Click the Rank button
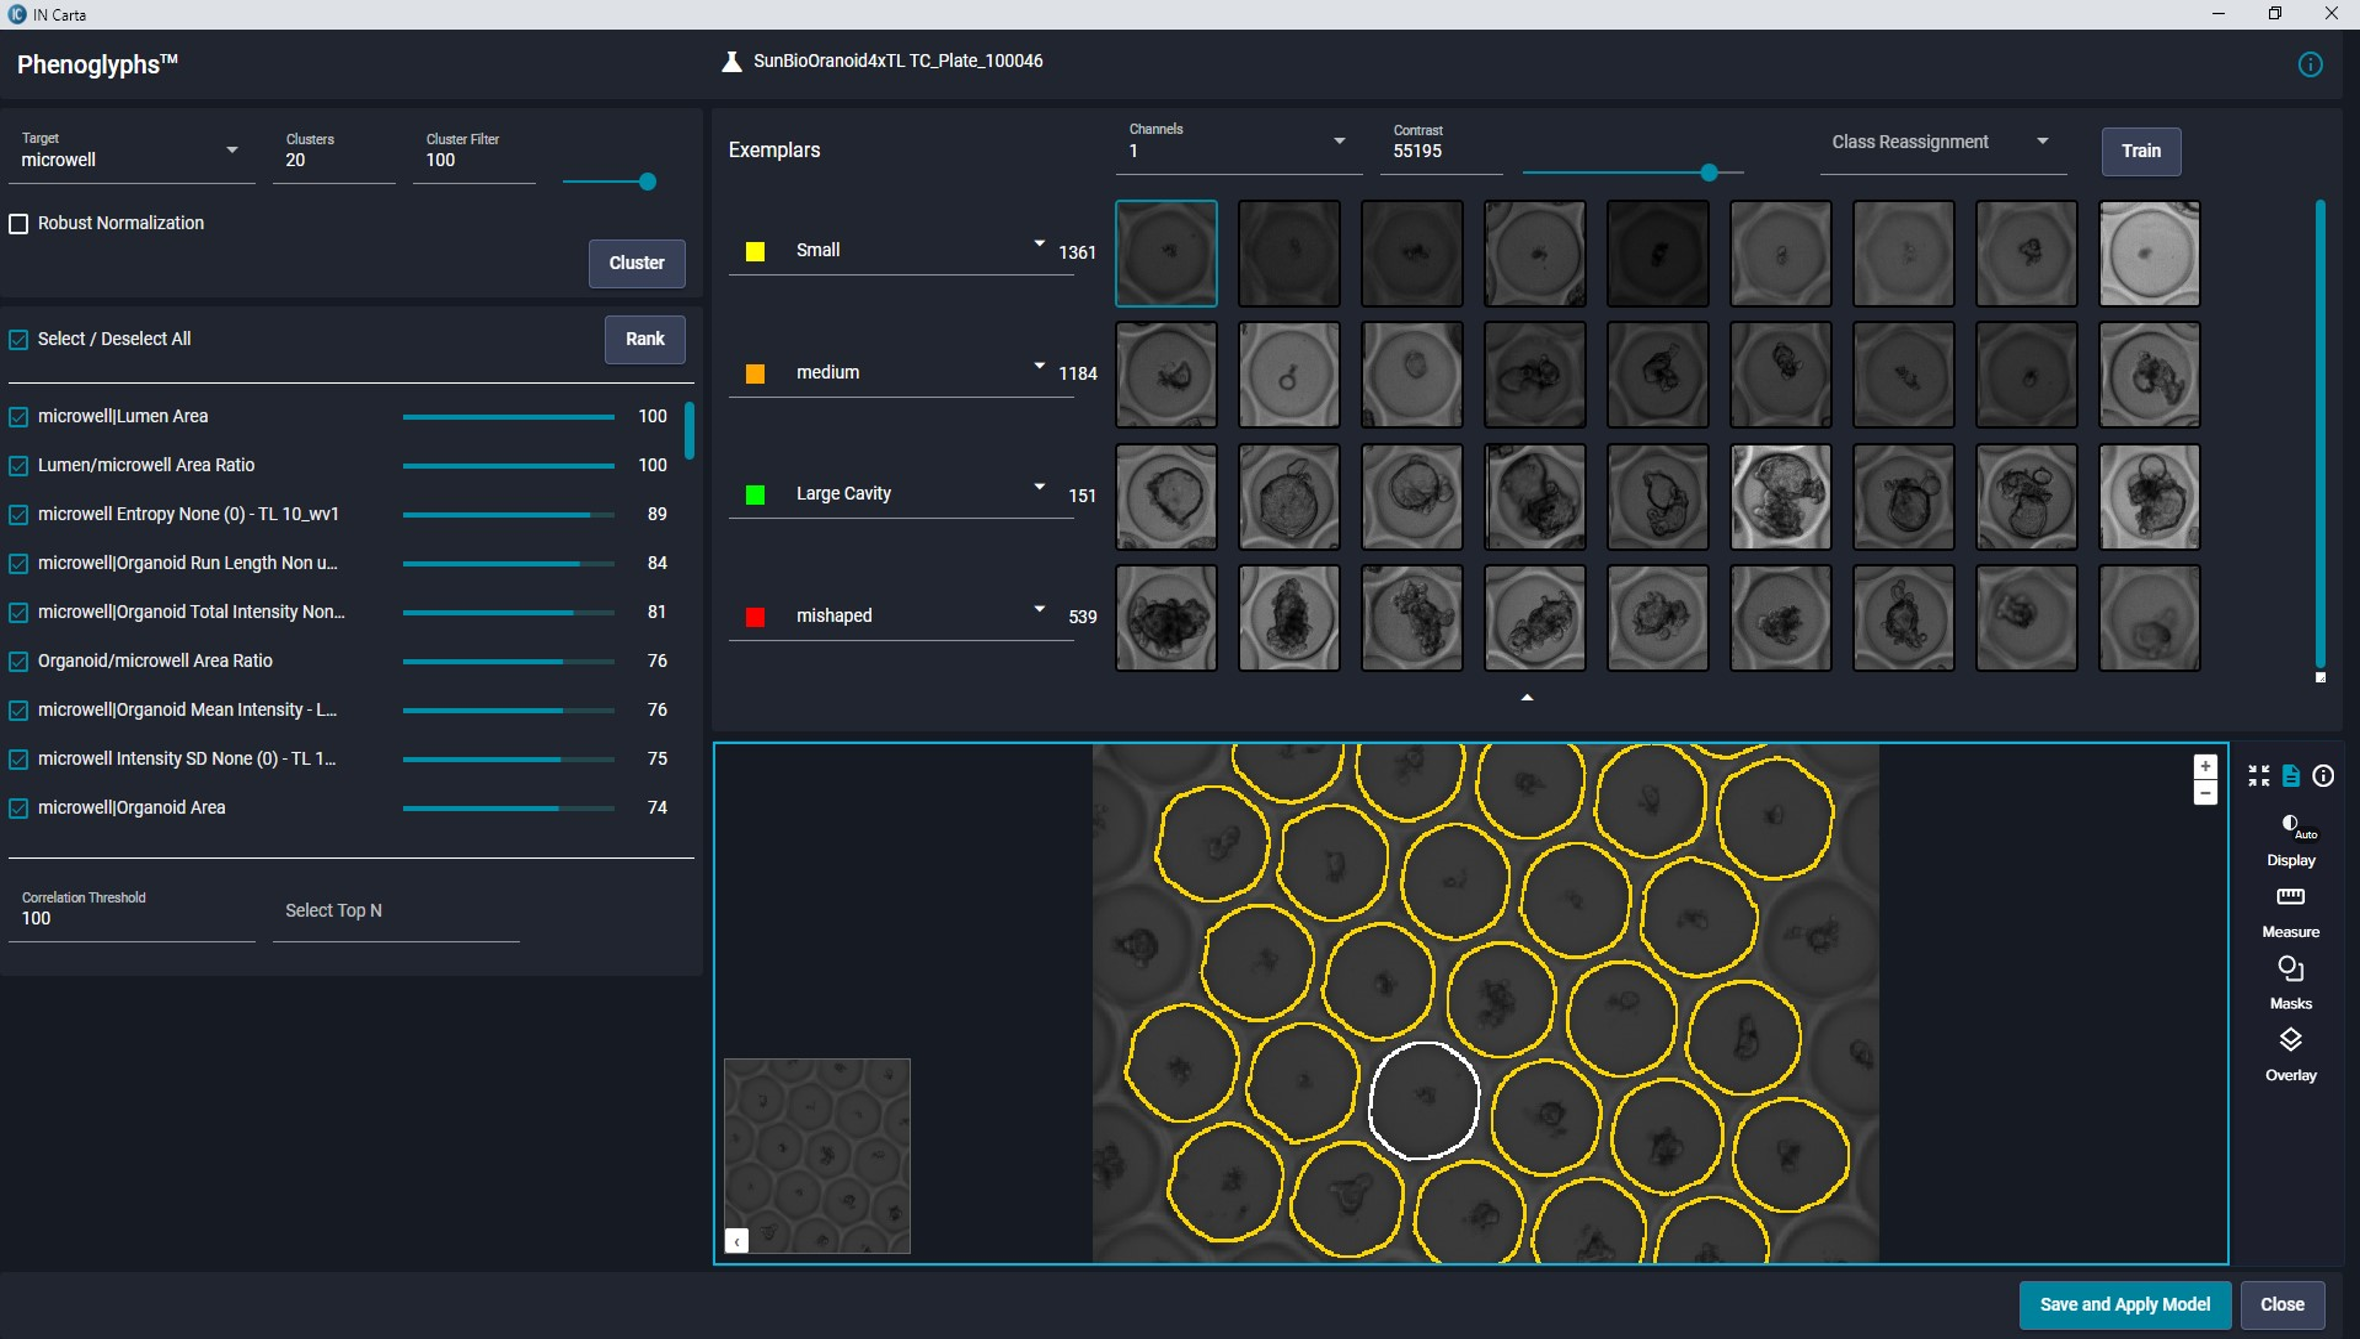This screenshot has height=1339, width=2360. pos(644,339)
